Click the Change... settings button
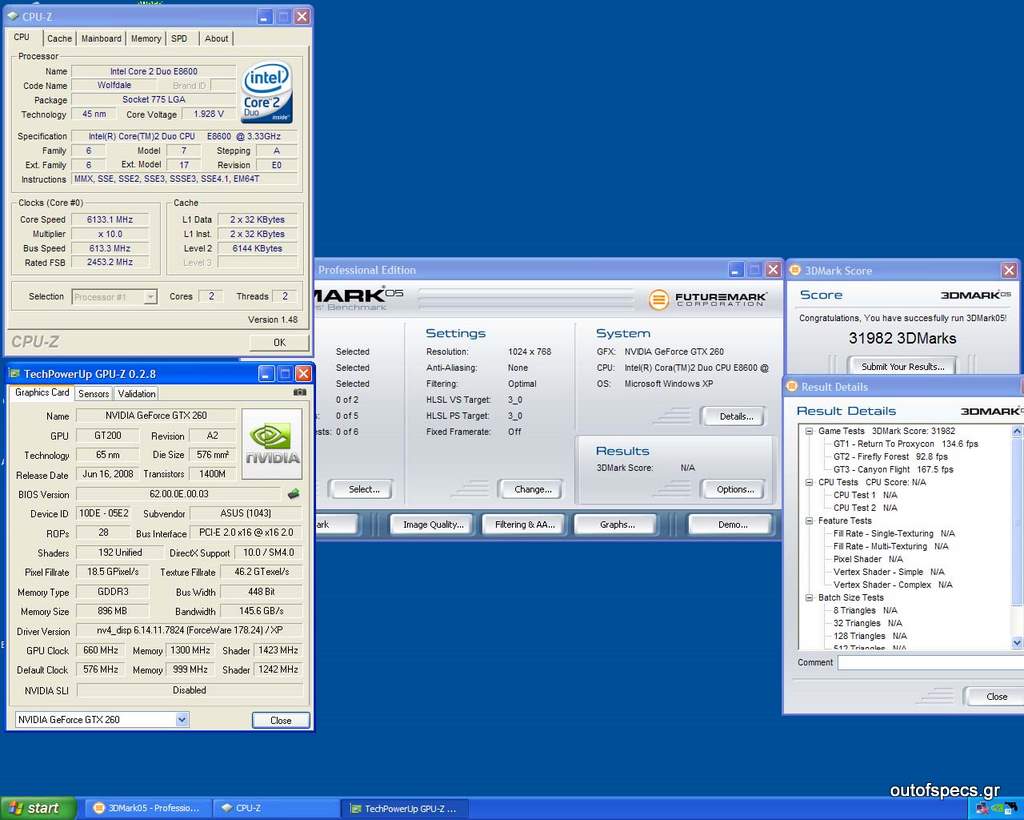 coord(532,489)
